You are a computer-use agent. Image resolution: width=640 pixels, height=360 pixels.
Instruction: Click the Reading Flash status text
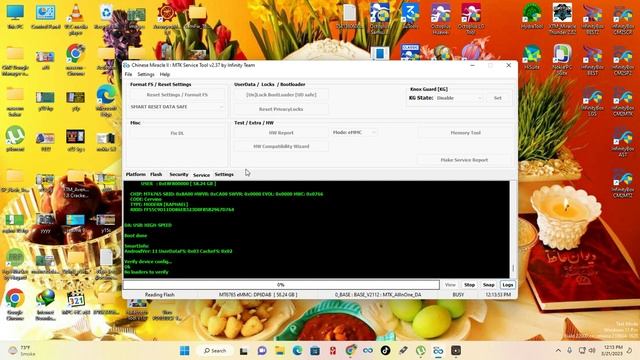[160, 294]
